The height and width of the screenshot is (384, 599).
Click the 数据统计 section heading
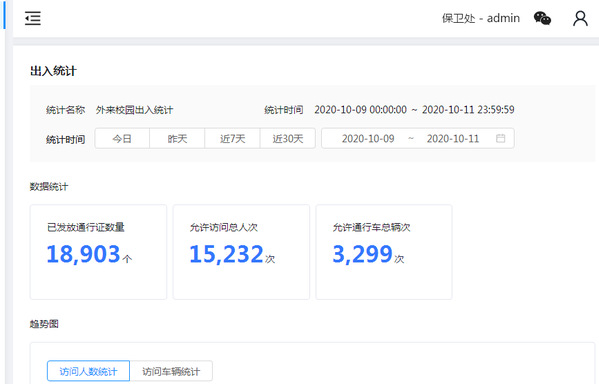tap(49, 186)
